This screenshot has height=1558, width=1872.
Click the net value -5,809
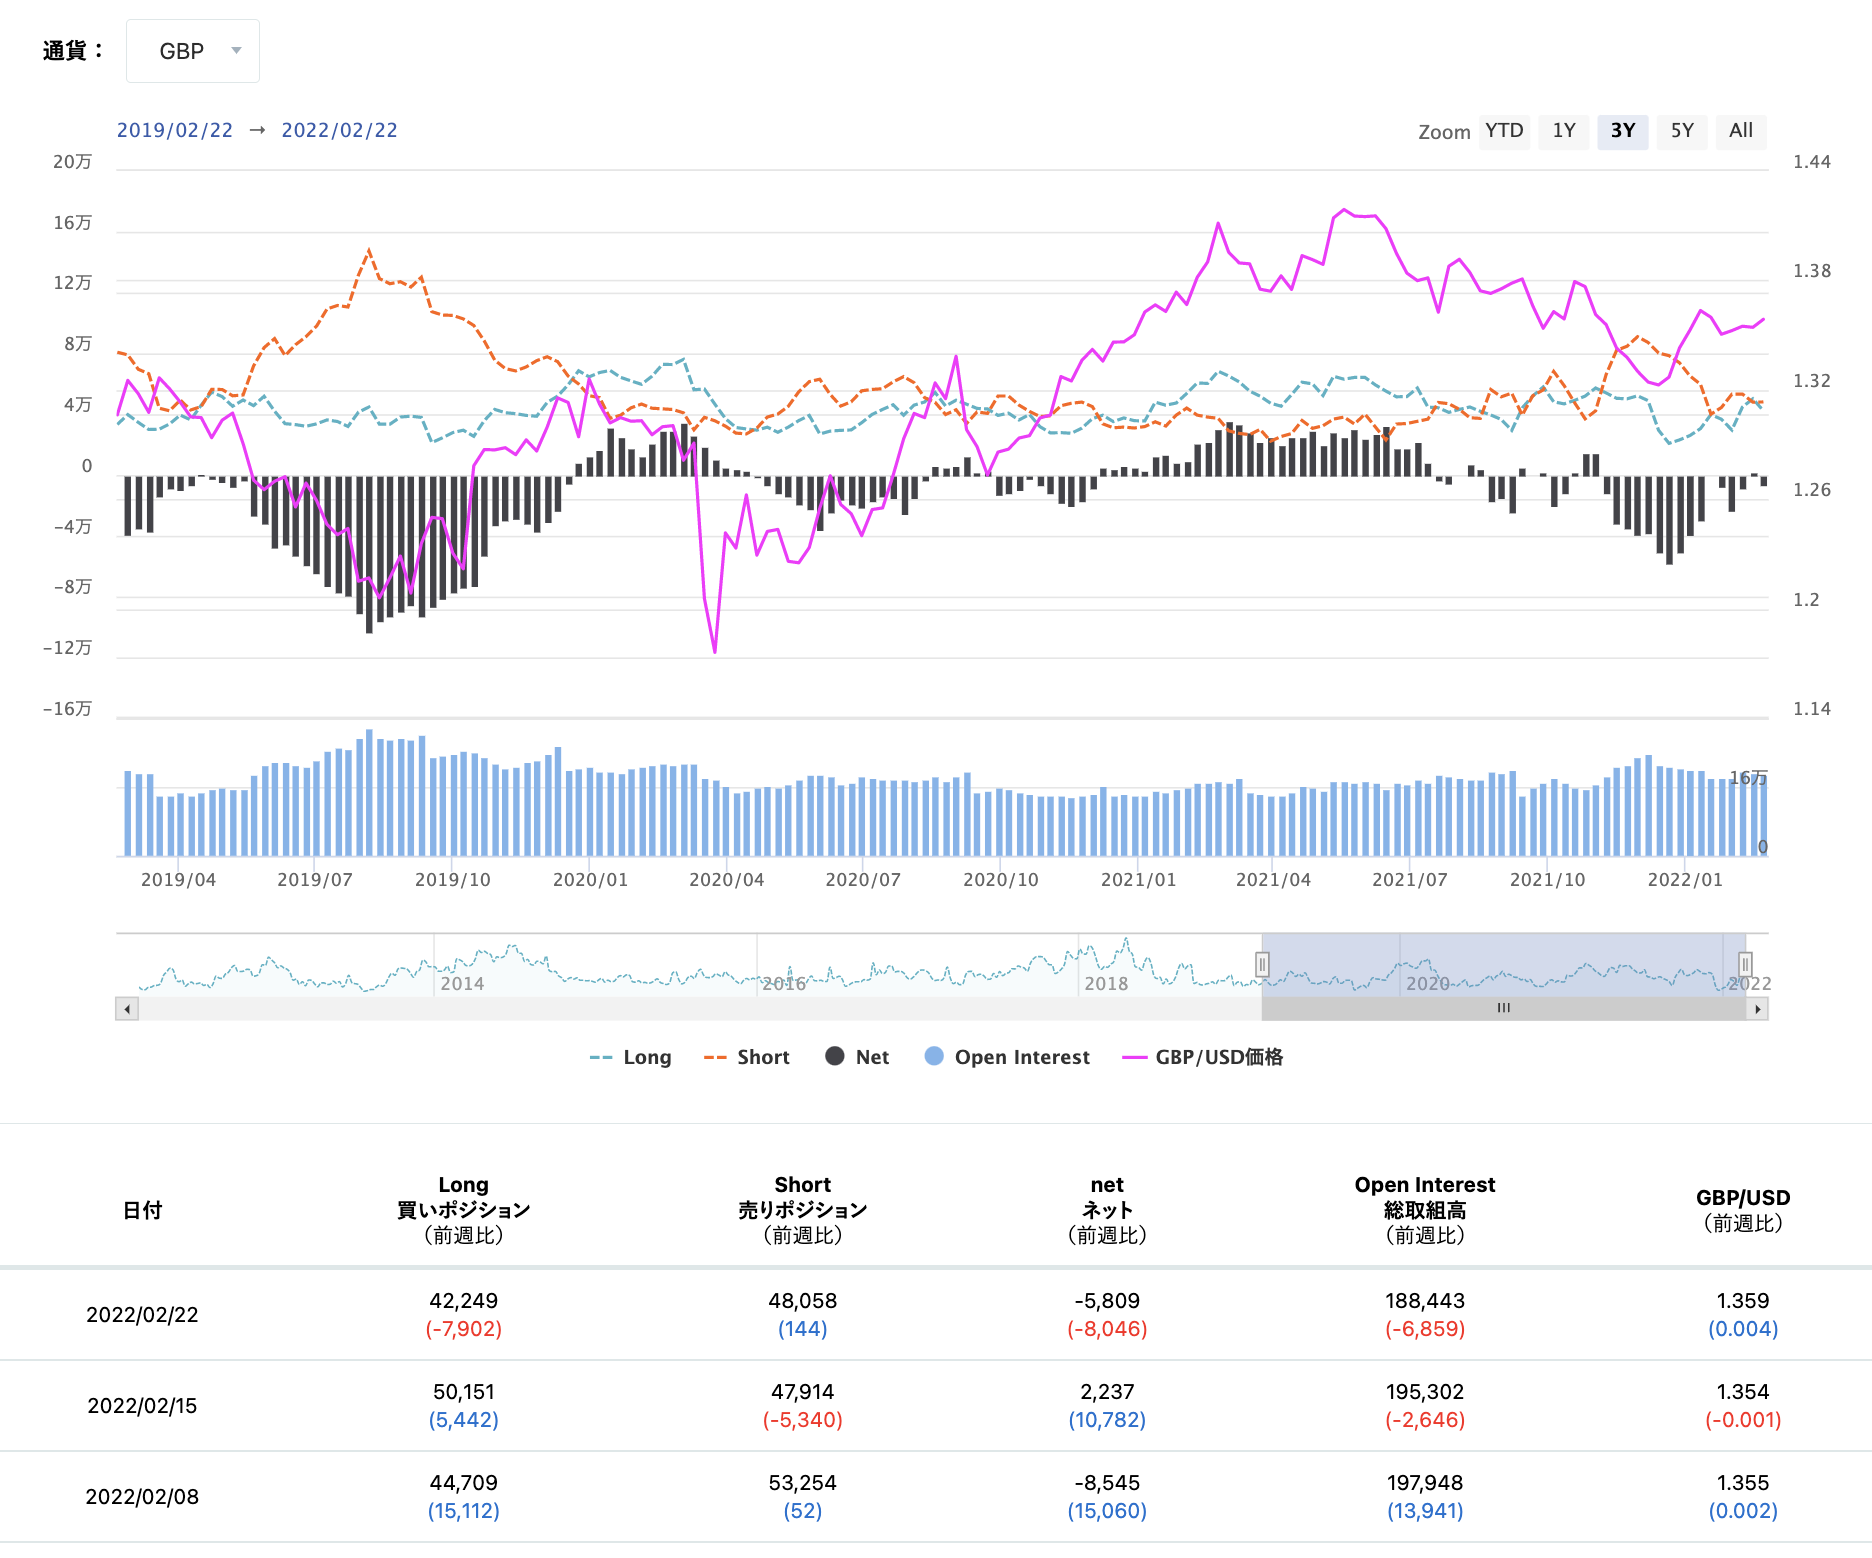[1107, 1301]
